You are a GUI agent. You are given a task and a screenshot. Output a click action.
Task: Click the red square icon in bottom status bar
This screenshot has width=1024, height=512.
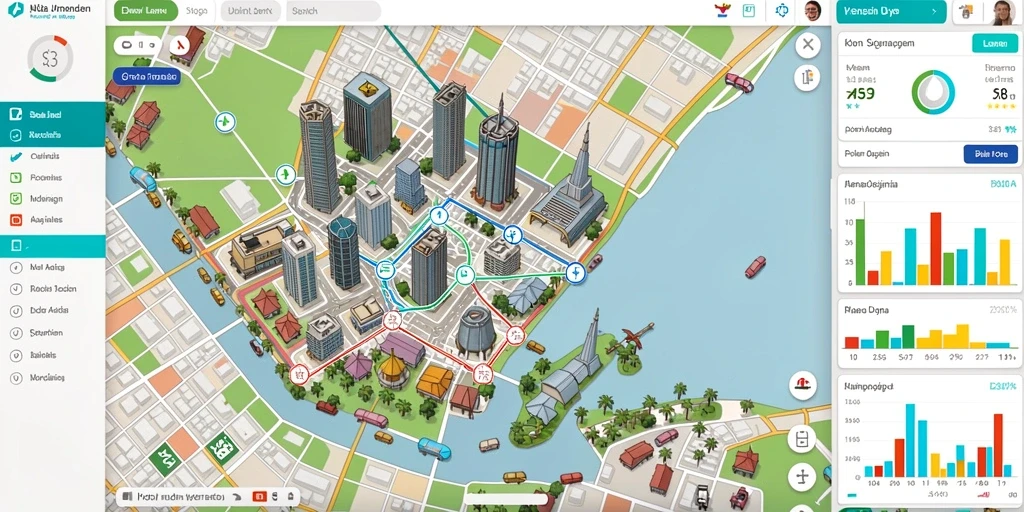tap(258, 497)
